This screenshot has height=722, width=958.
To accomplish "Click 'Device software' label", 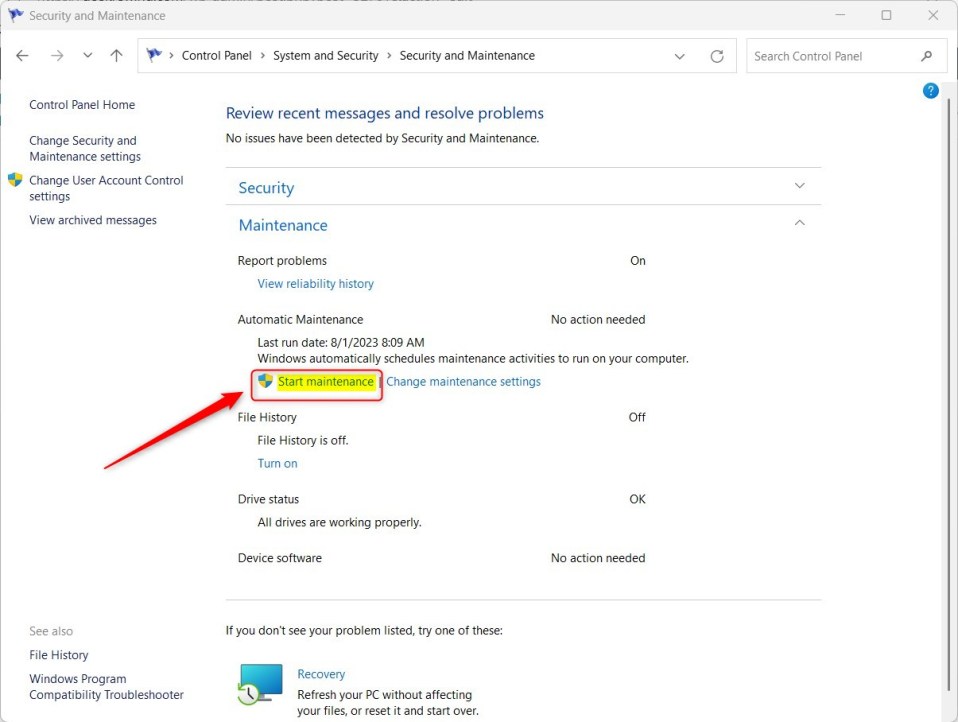I will (280, 558).
